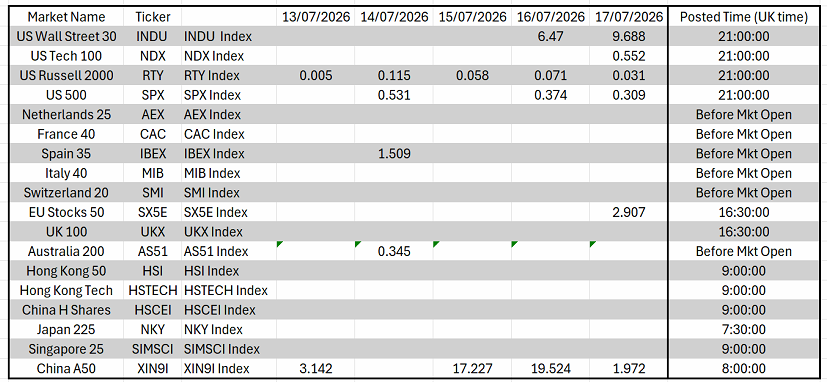Viewport: 827px width, 382px height.
Task: Select the 'Netherlands 25' cell
Action: [66, 114]
